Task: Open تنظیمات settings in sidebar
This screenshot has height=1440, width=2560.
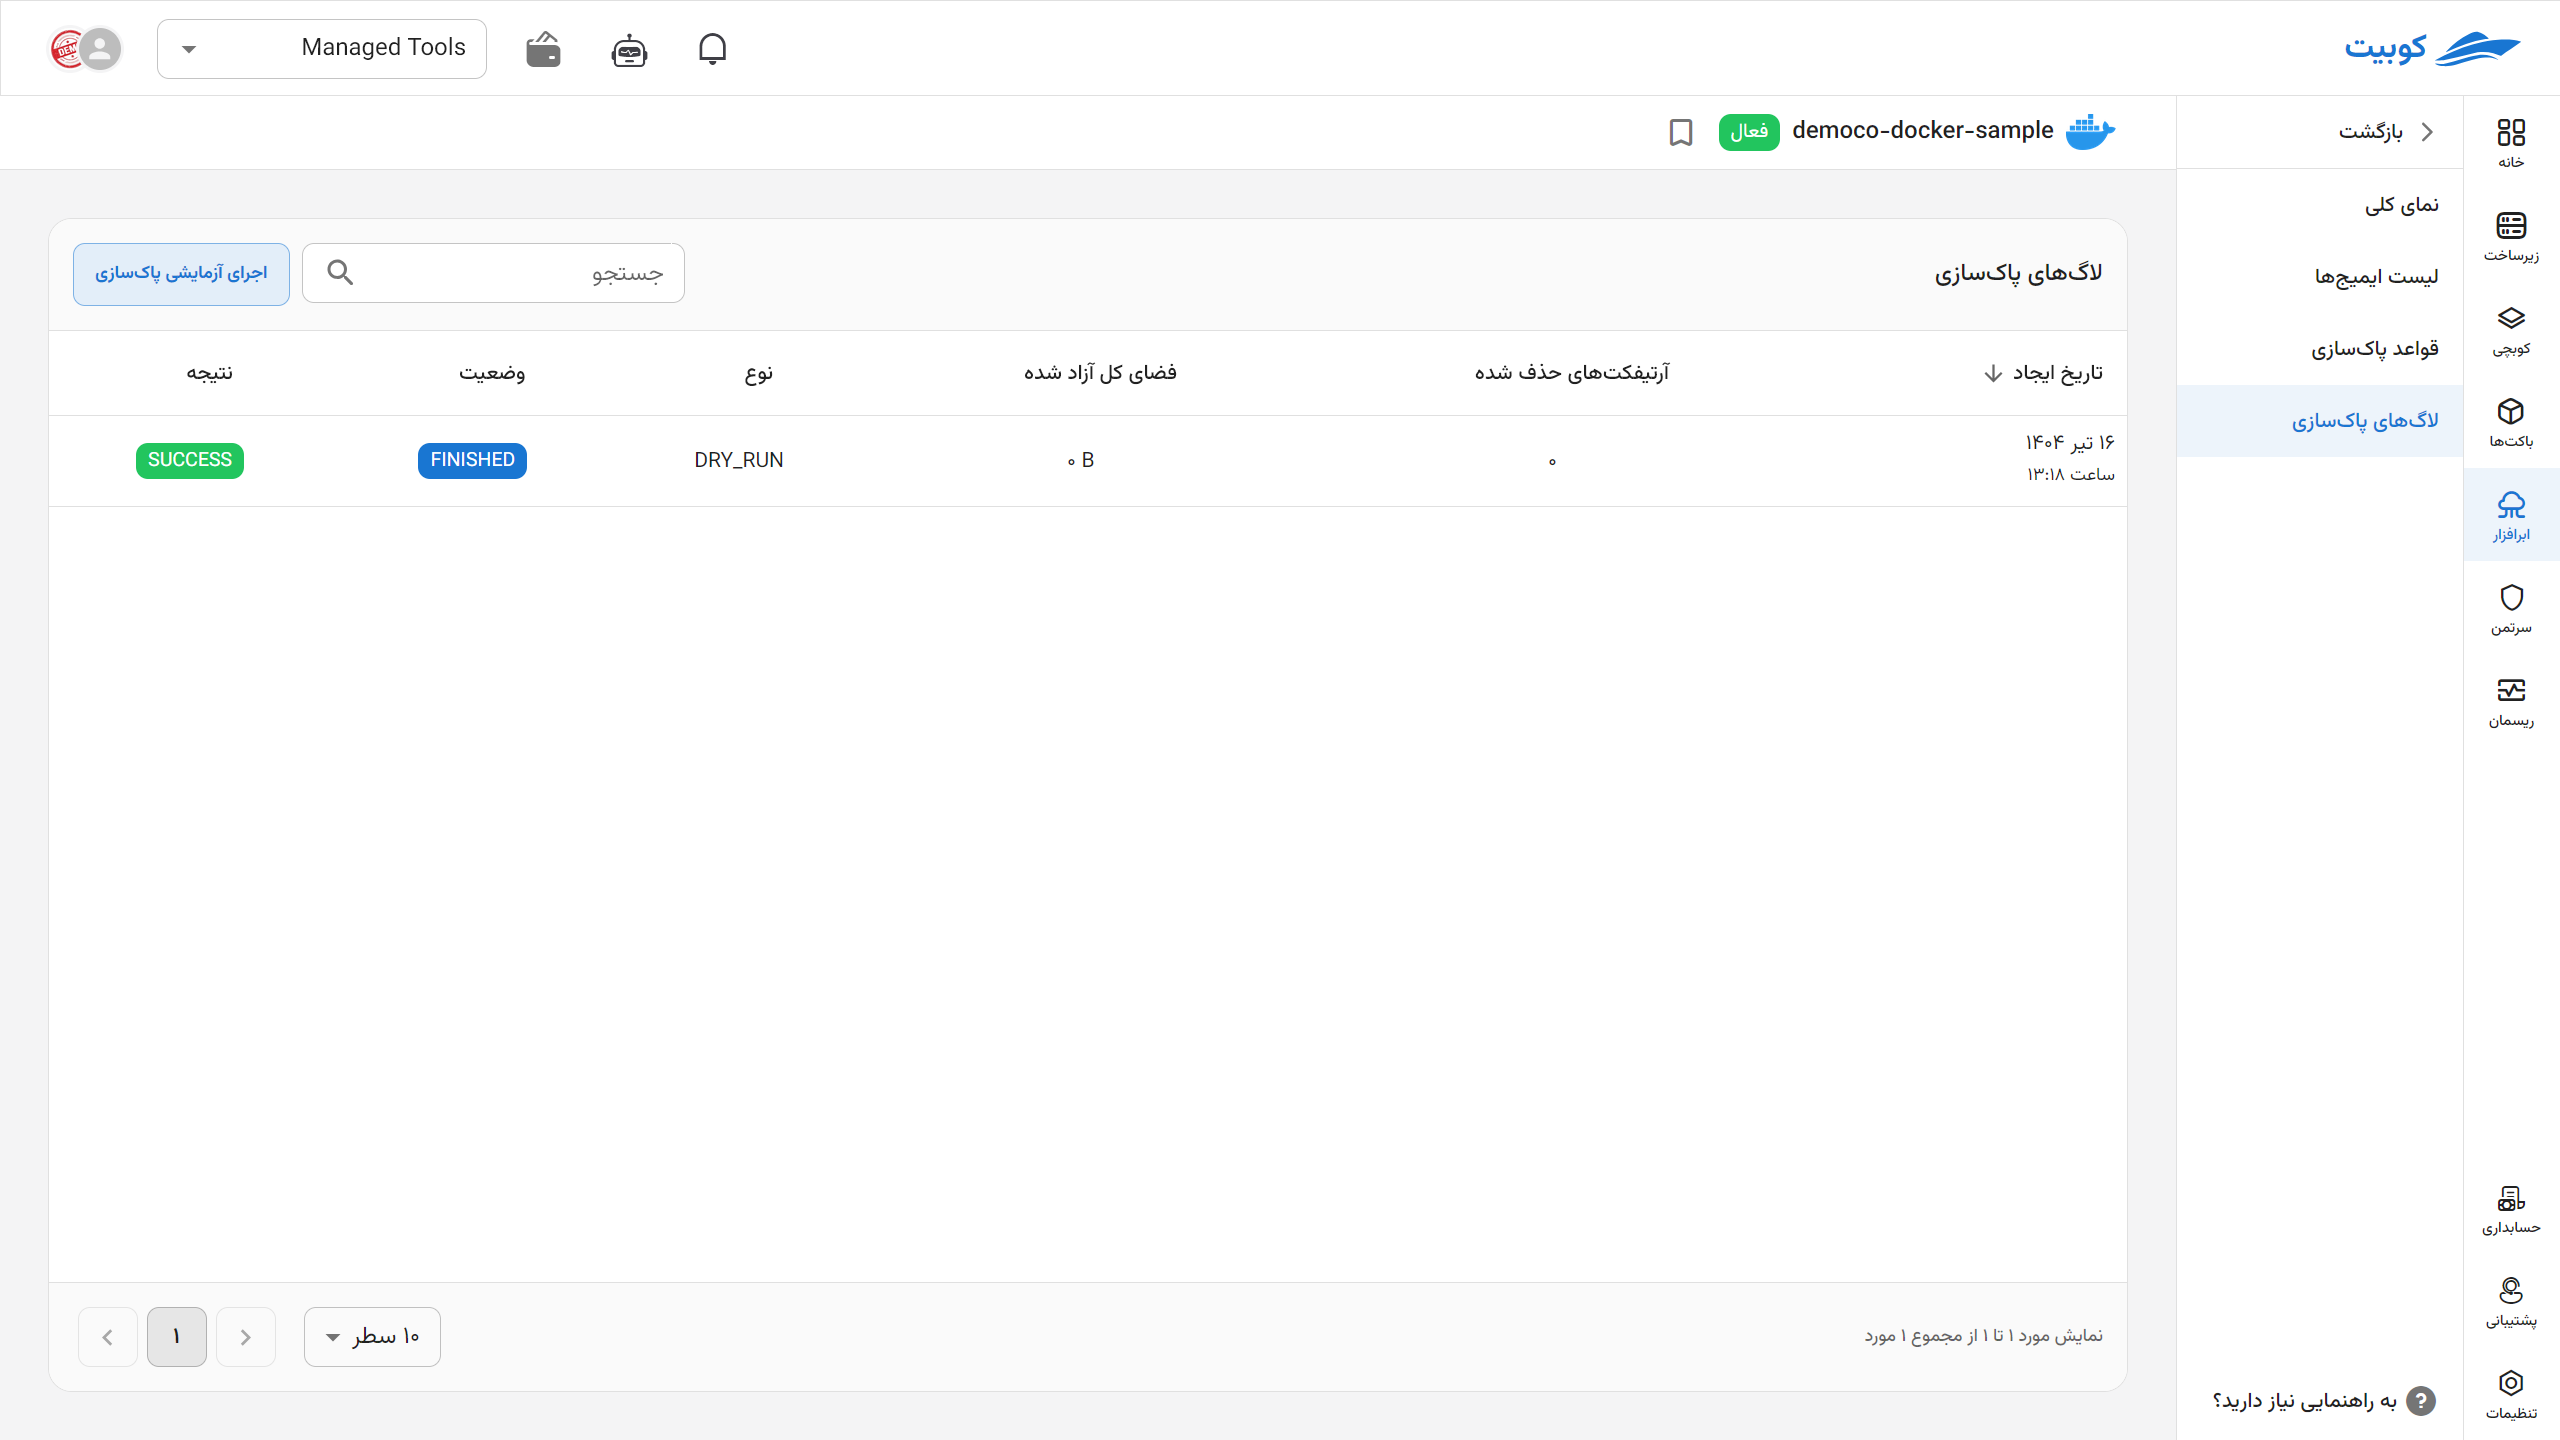Action: pos(2511,1395)
